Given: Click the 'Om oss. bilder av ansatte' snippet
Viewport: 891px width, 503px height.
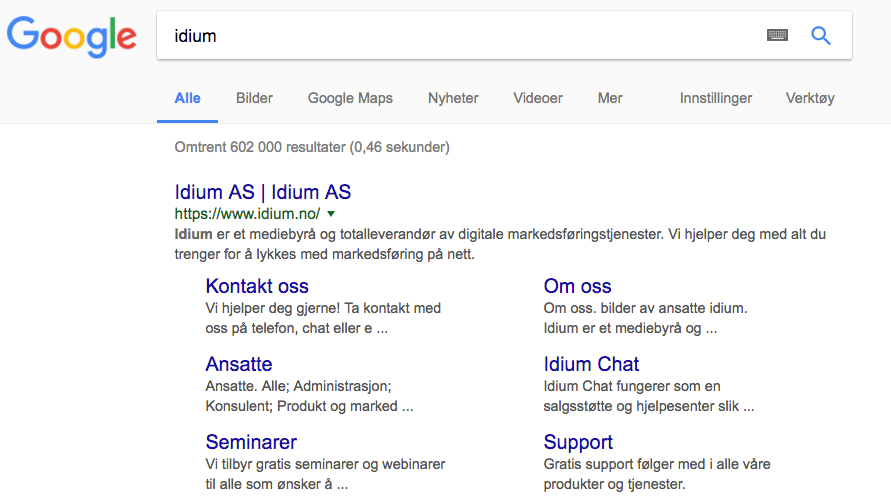Looking at the screenshot, I should pyautogui.click(x=646, y=318).
